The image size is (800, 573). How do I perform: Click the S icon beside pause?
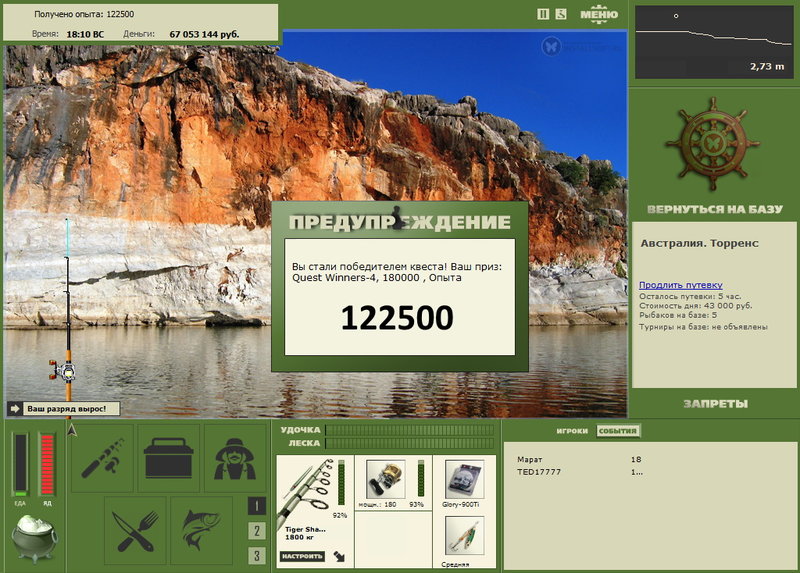point(561,14)
